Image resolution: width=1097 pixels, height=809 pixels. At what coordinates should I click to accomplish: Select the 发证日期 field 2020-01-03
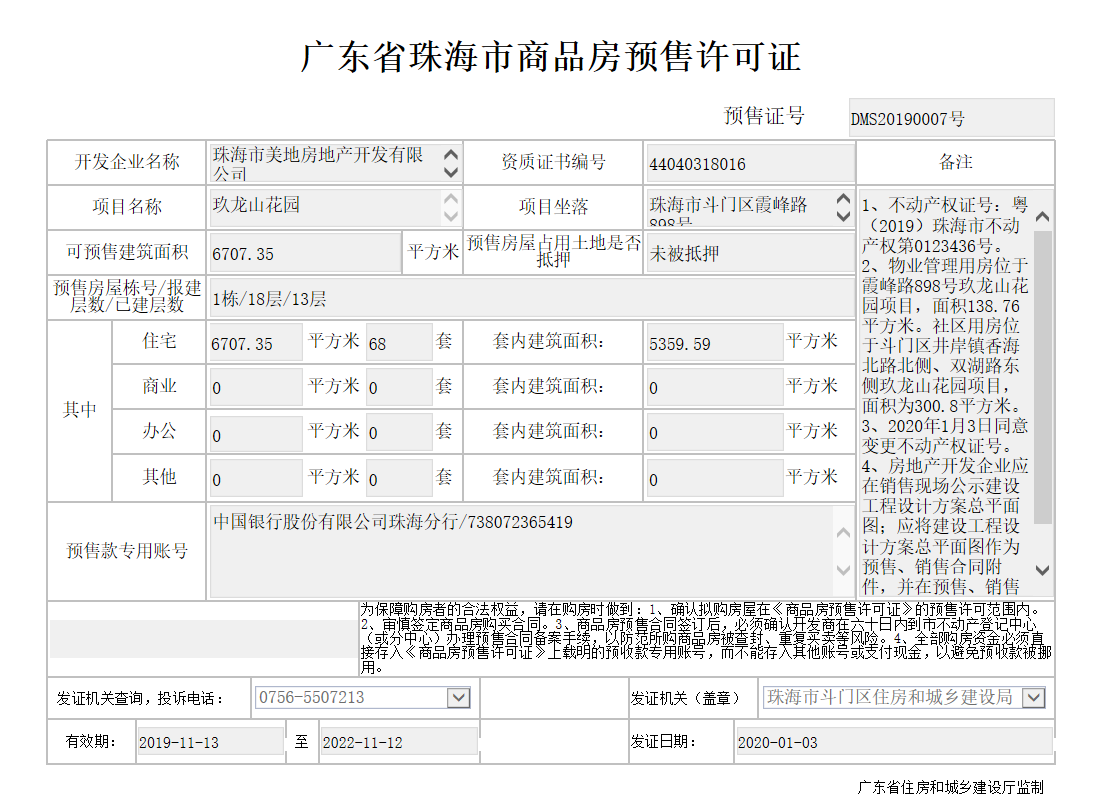tap(891, 742)
